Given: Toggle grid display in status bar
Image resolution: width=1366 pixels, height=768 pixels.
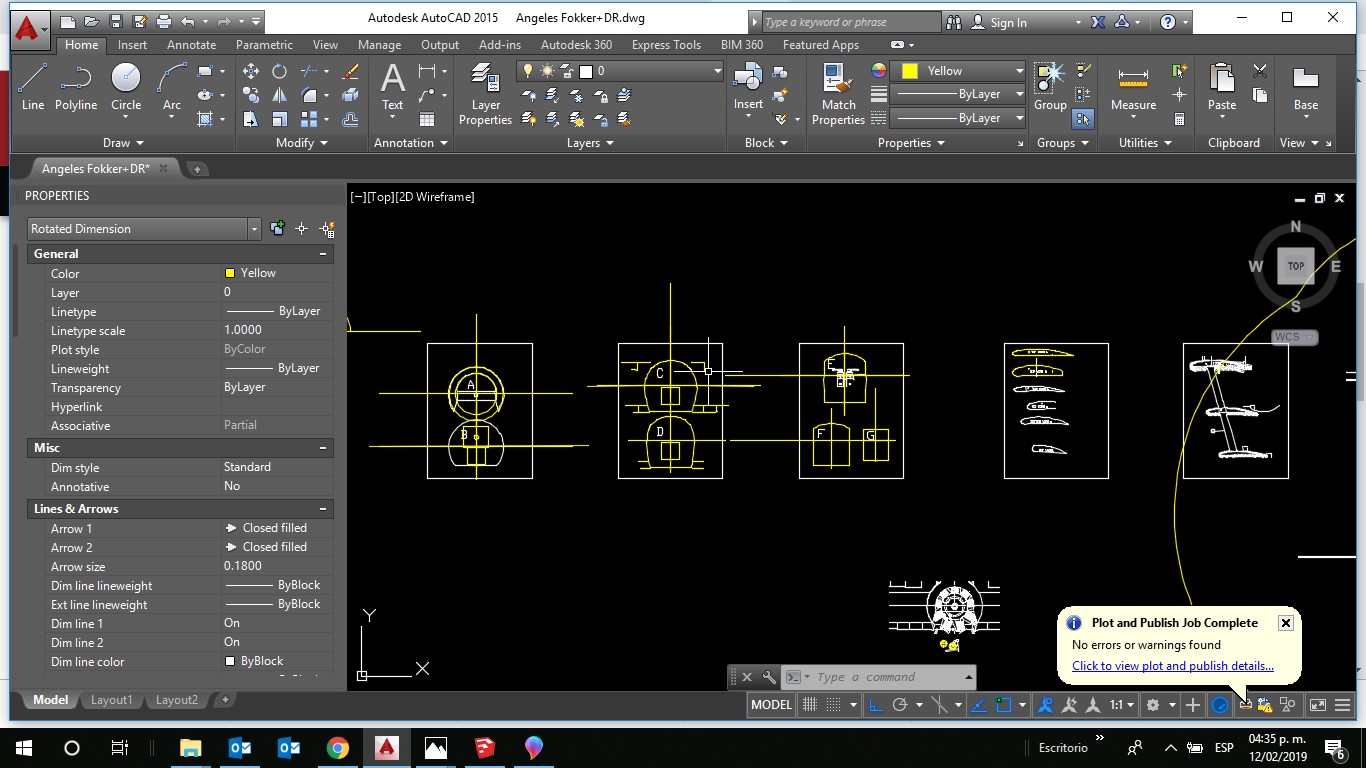Looking at the screenshot, I should 808,705.
